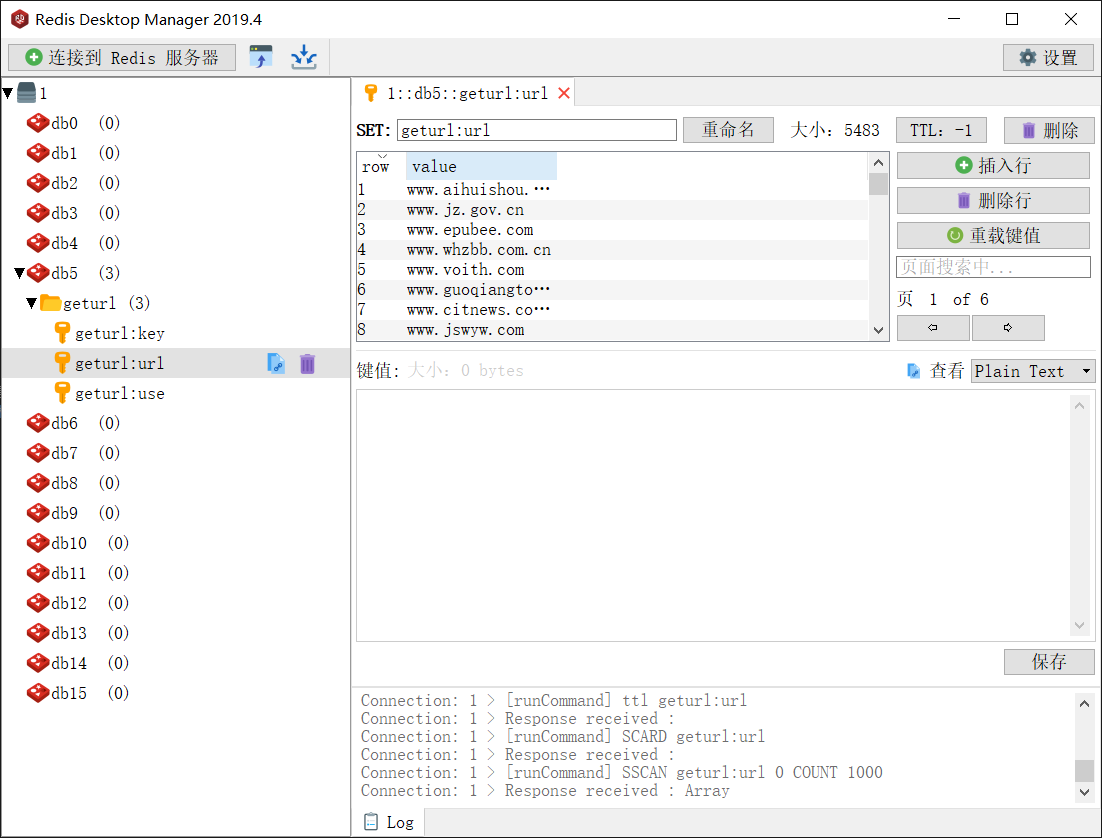
Task: Select the db13 database icon
Action: 37,633
